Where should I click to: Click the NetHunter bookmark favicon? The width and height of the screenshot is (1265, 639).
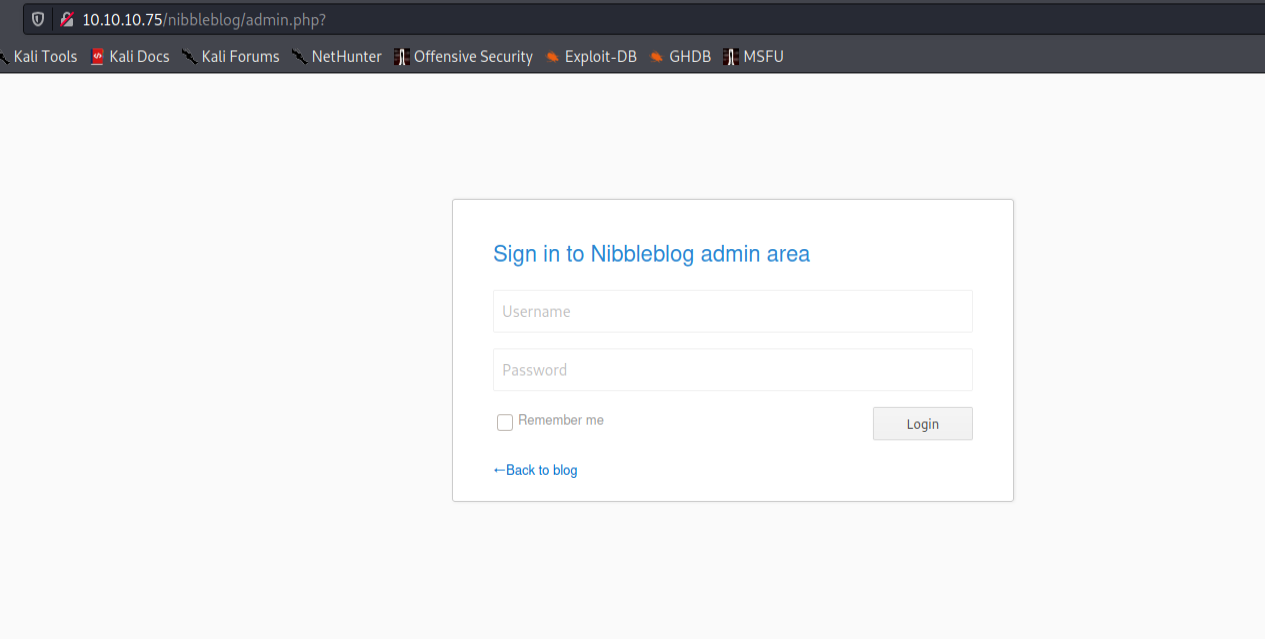[300, 57]
